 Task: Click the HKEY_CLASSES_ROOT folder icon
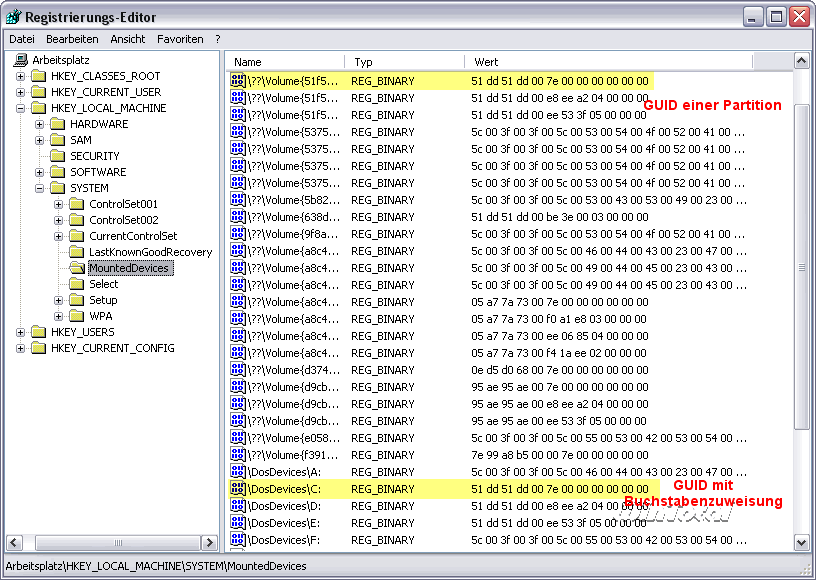tap(39, 76)
